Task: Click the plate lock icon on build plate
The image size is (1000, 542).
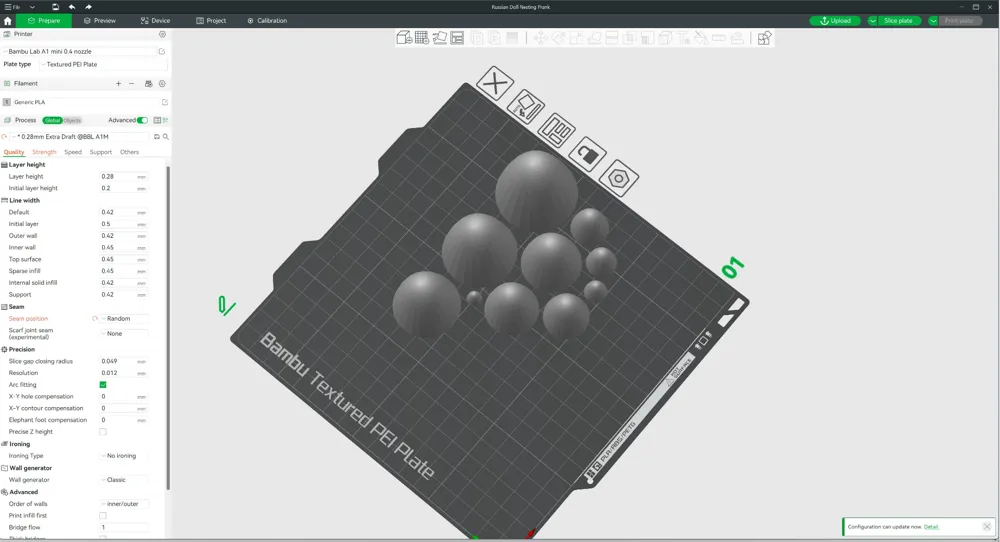Action: pos(587,154)
